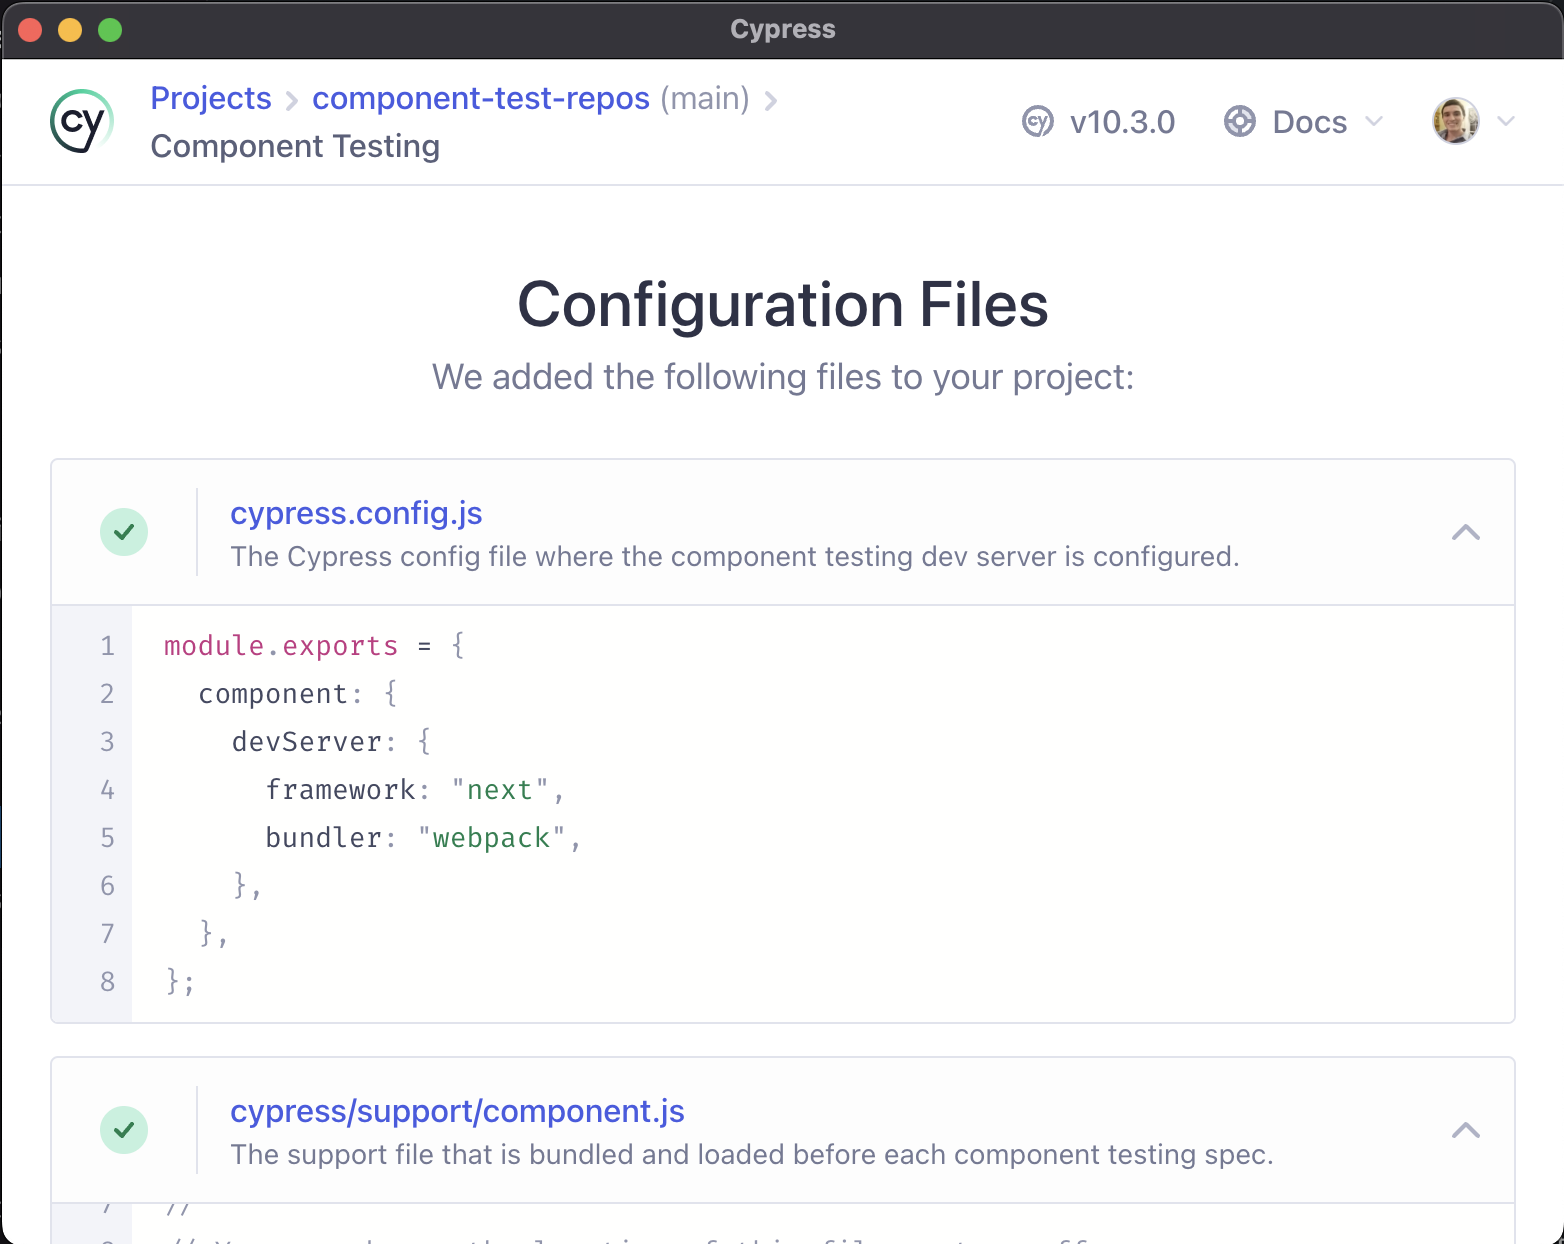Click the green checkmark for cypress.config.js
The height and width of the screenshot is (1244, 1564).
(x=124, y=532)
